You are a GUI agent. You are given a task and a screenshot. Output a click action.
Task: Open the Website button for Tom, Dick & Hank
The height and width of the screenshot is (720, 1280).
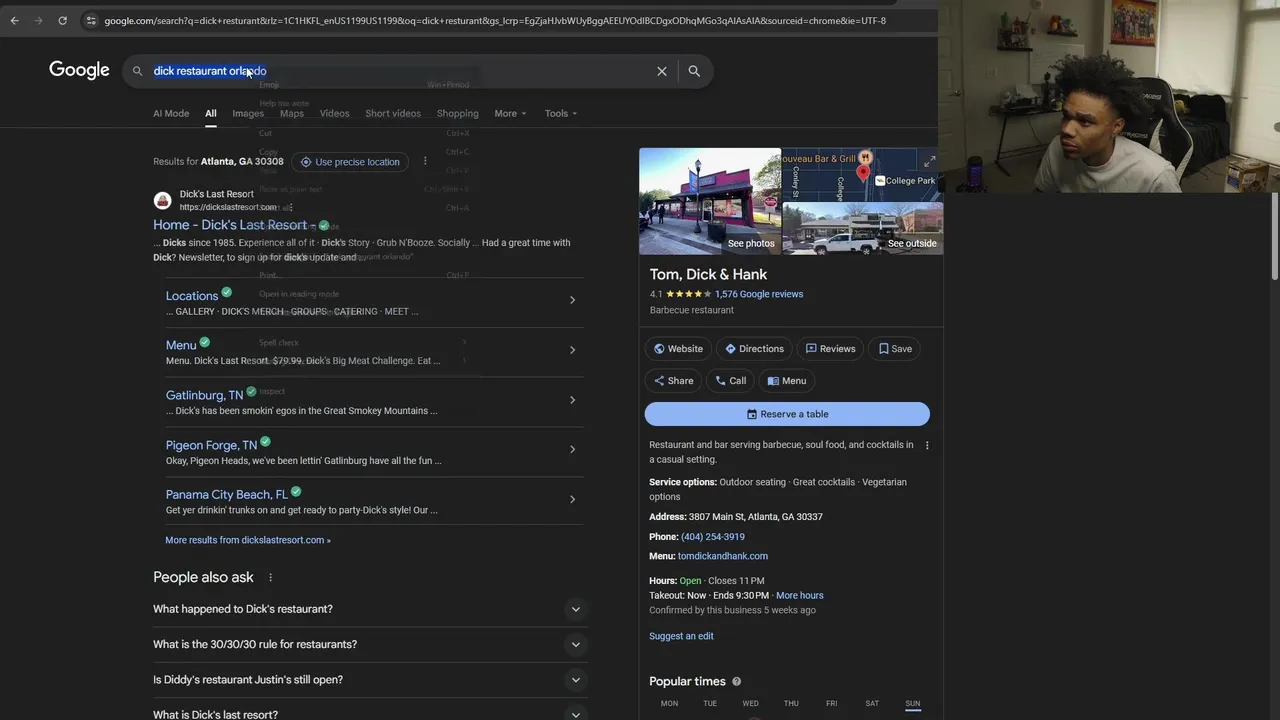click(678, 349)
